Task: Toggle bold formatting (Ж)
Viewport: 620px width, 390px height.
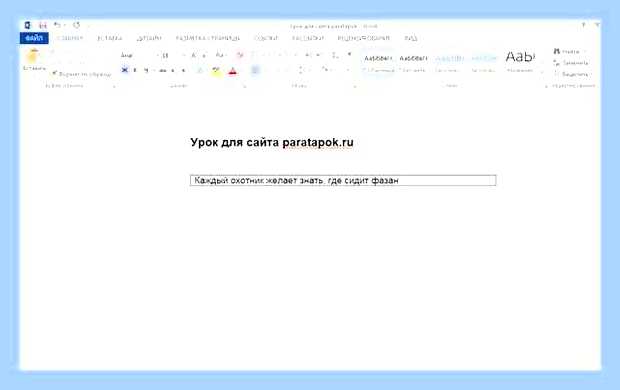Action: [x=125, y=70]
